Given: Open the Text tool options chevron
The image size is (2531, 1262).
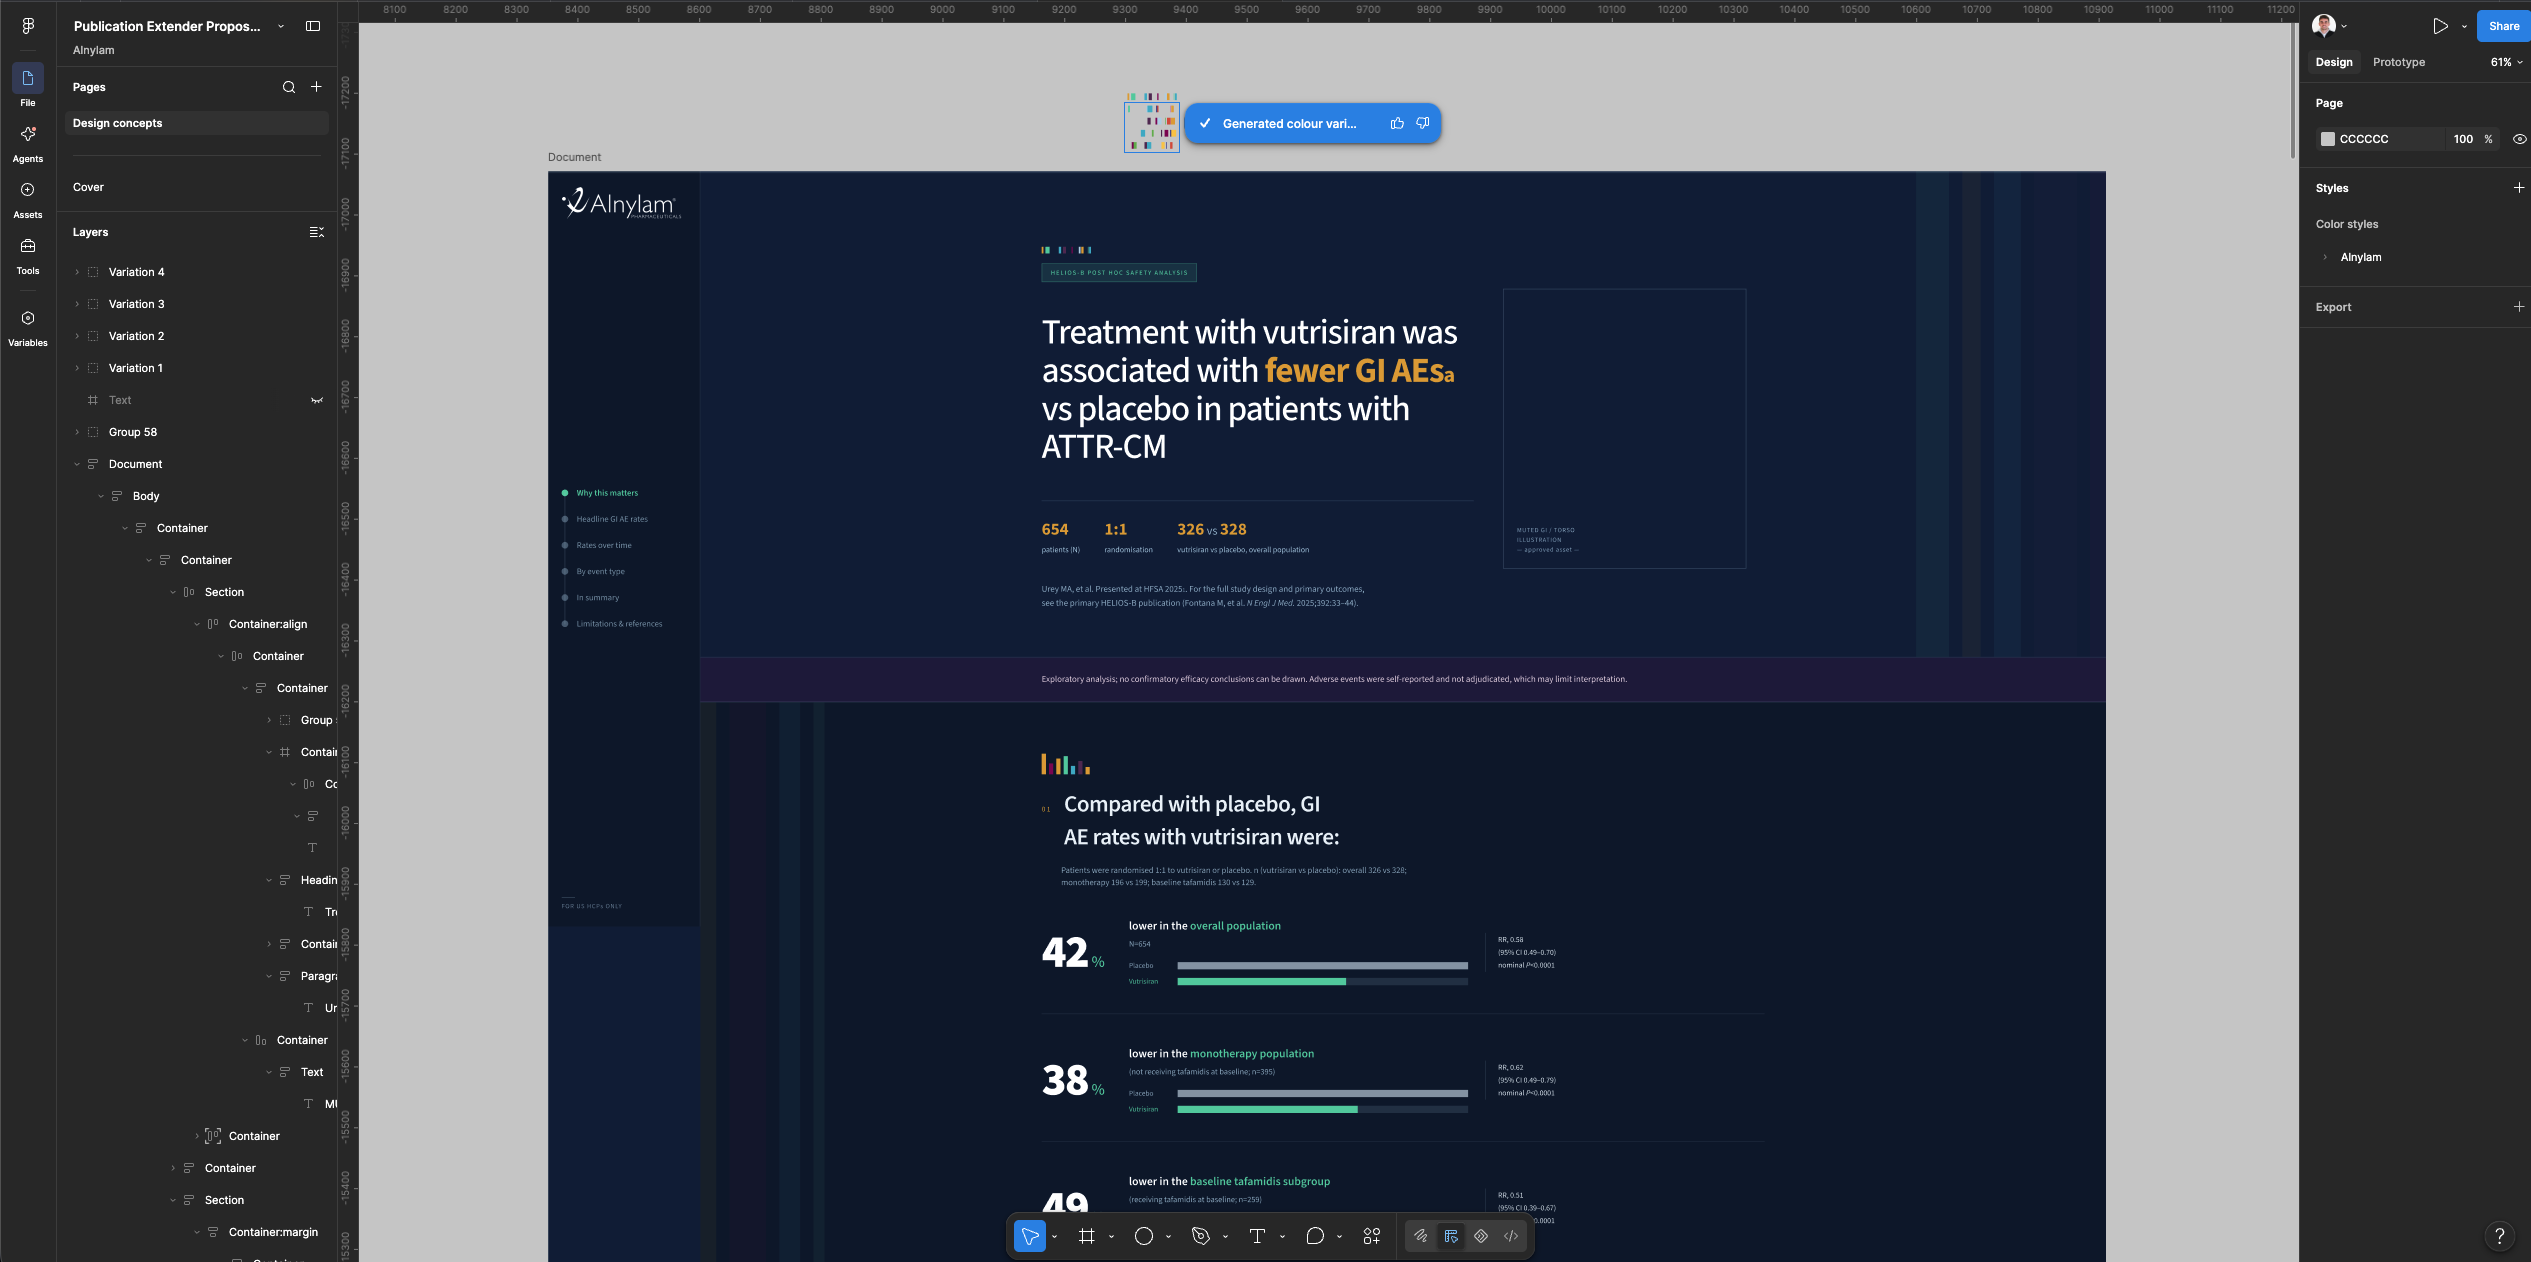Looking at the screenshot, I should coord(1282,1237).
